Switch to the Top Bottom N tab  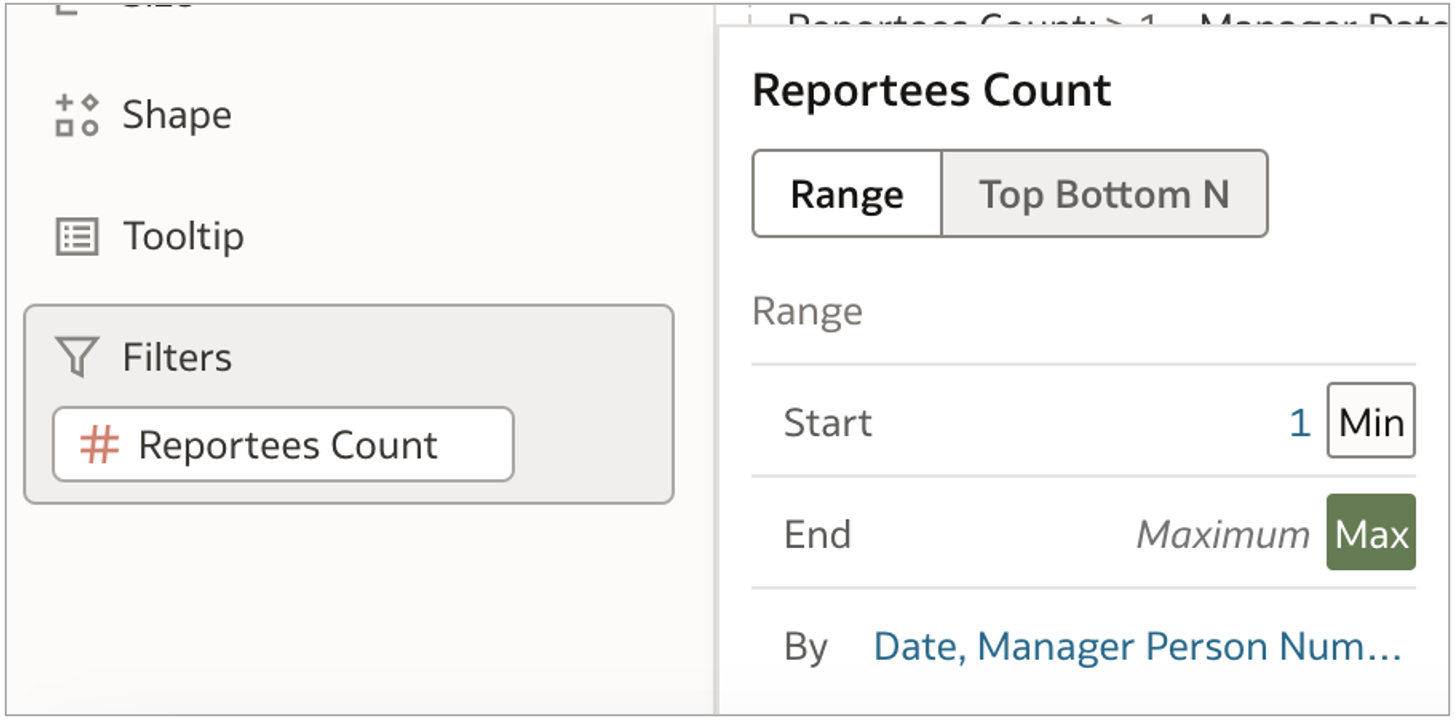point(1104,193)
